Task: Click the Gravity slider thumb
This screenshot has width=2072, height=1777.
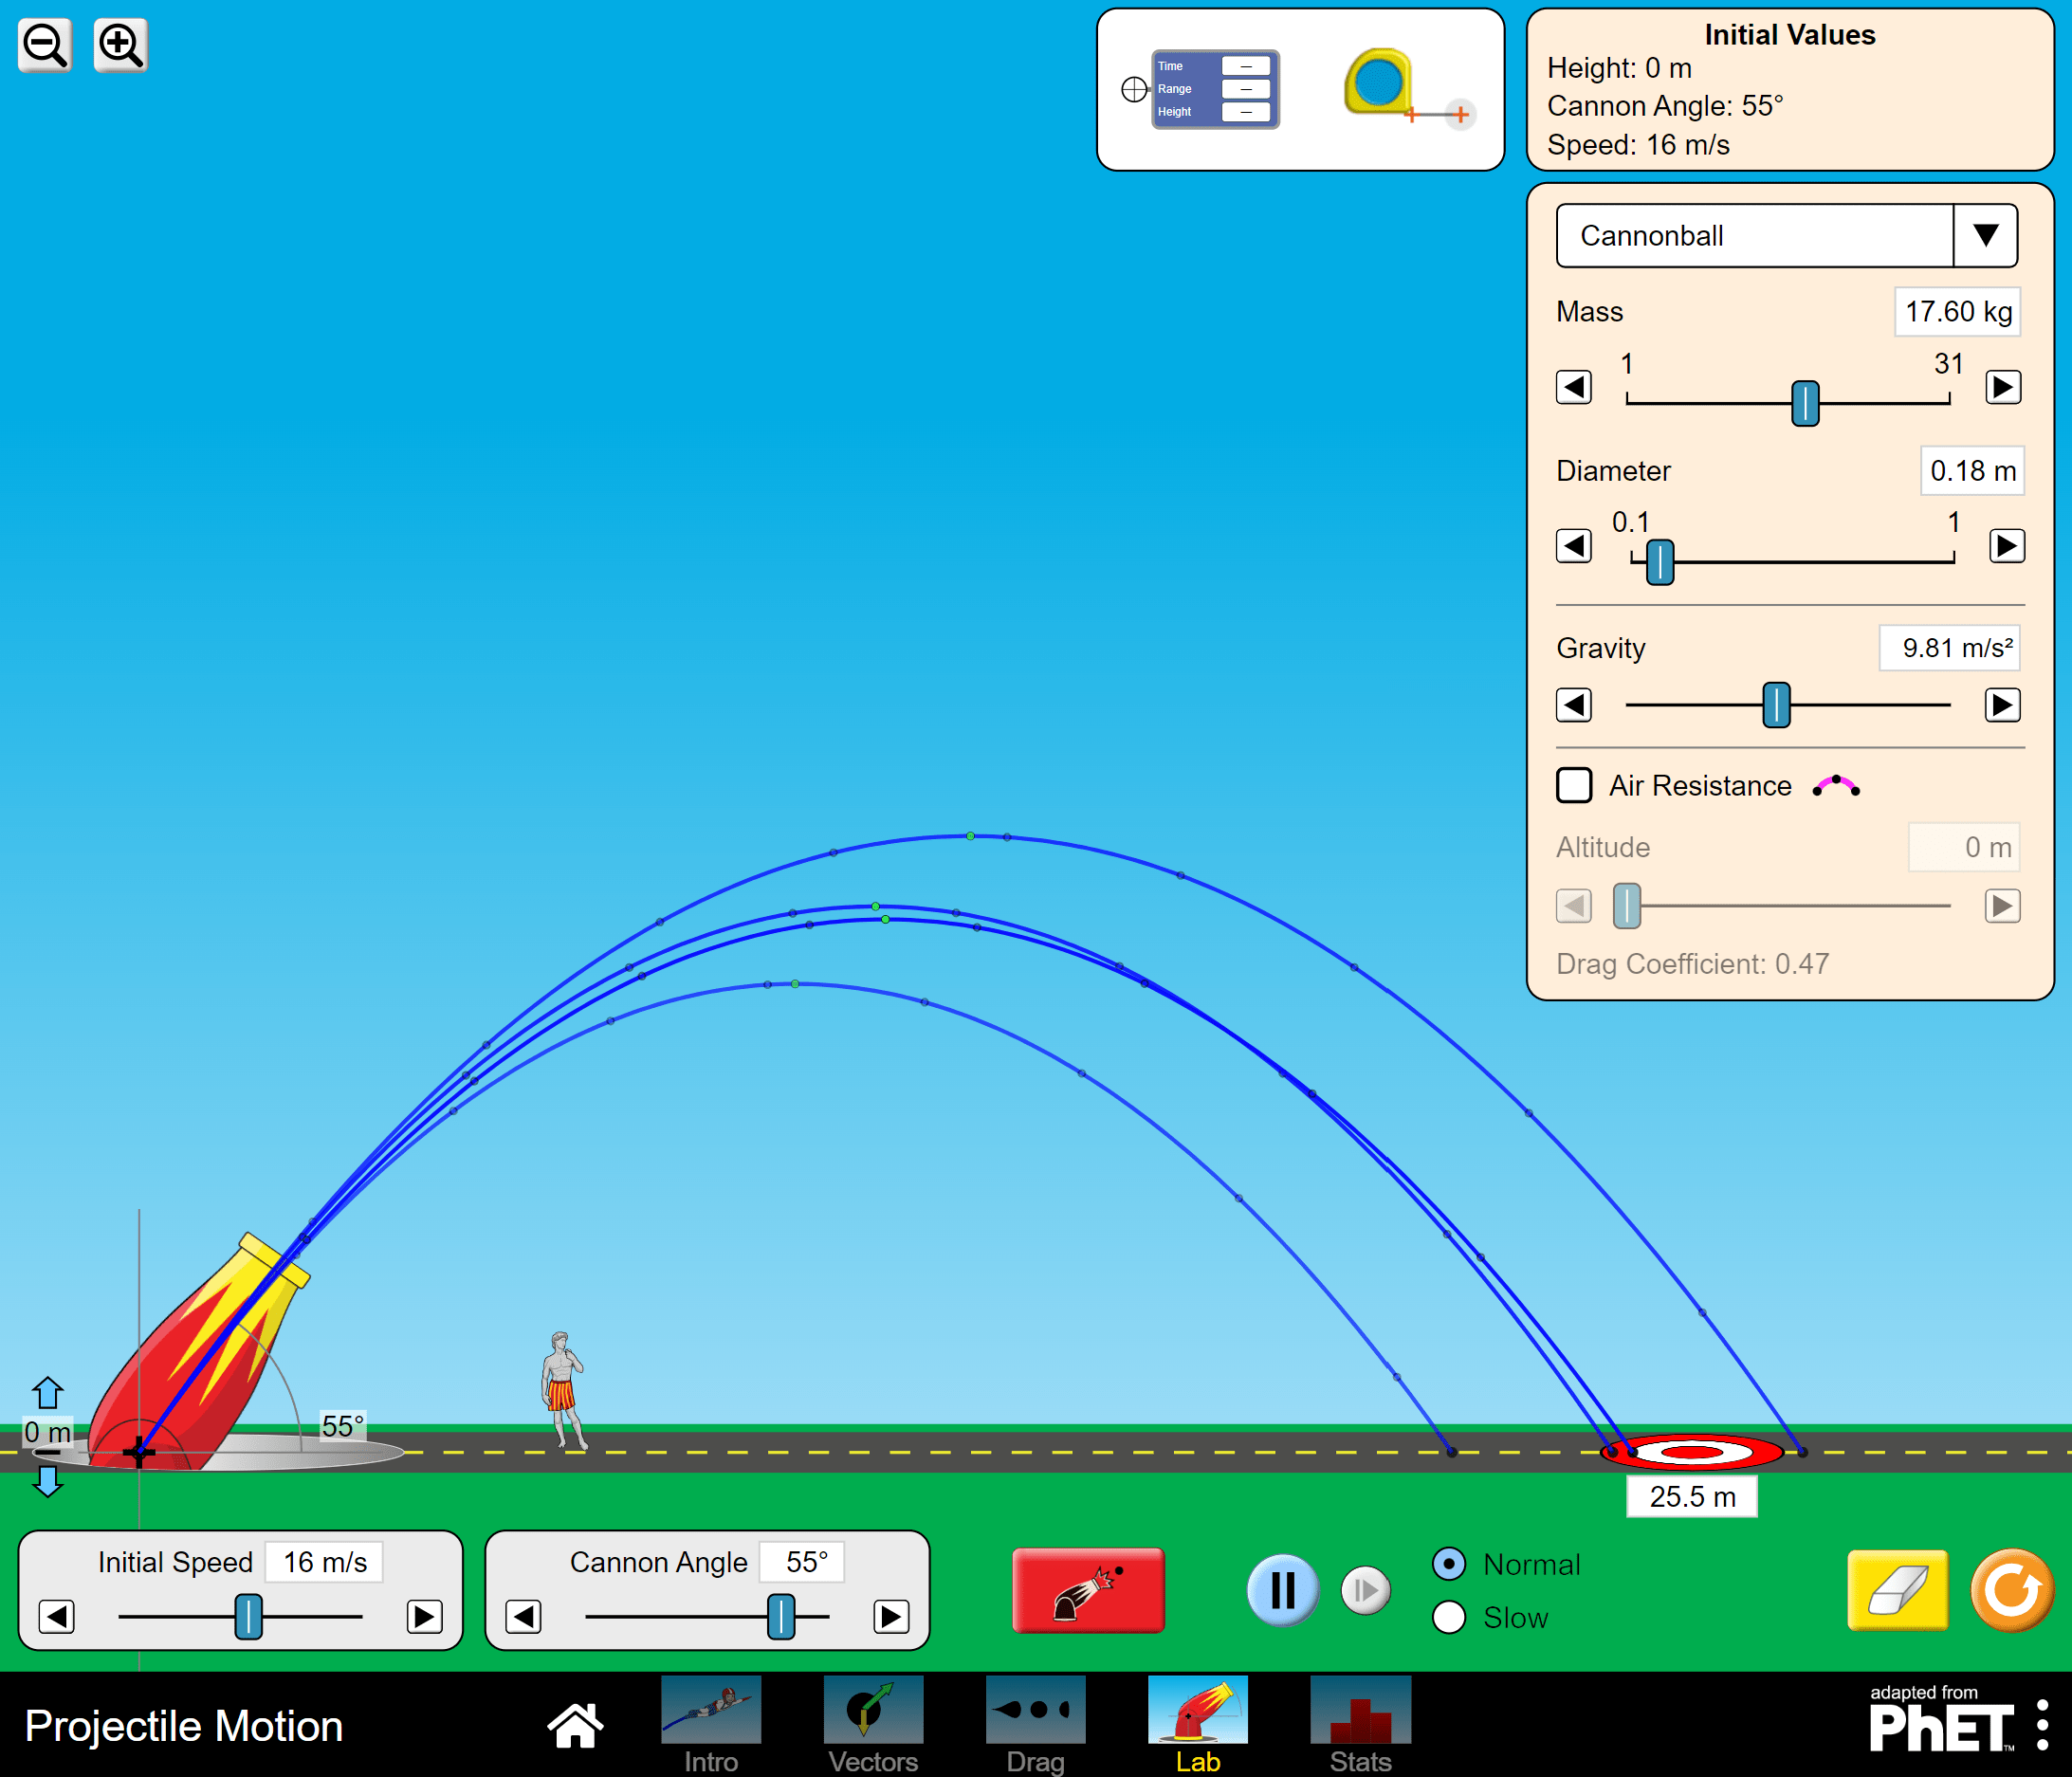Action: pyautogui.click(x=1776, y=705)
